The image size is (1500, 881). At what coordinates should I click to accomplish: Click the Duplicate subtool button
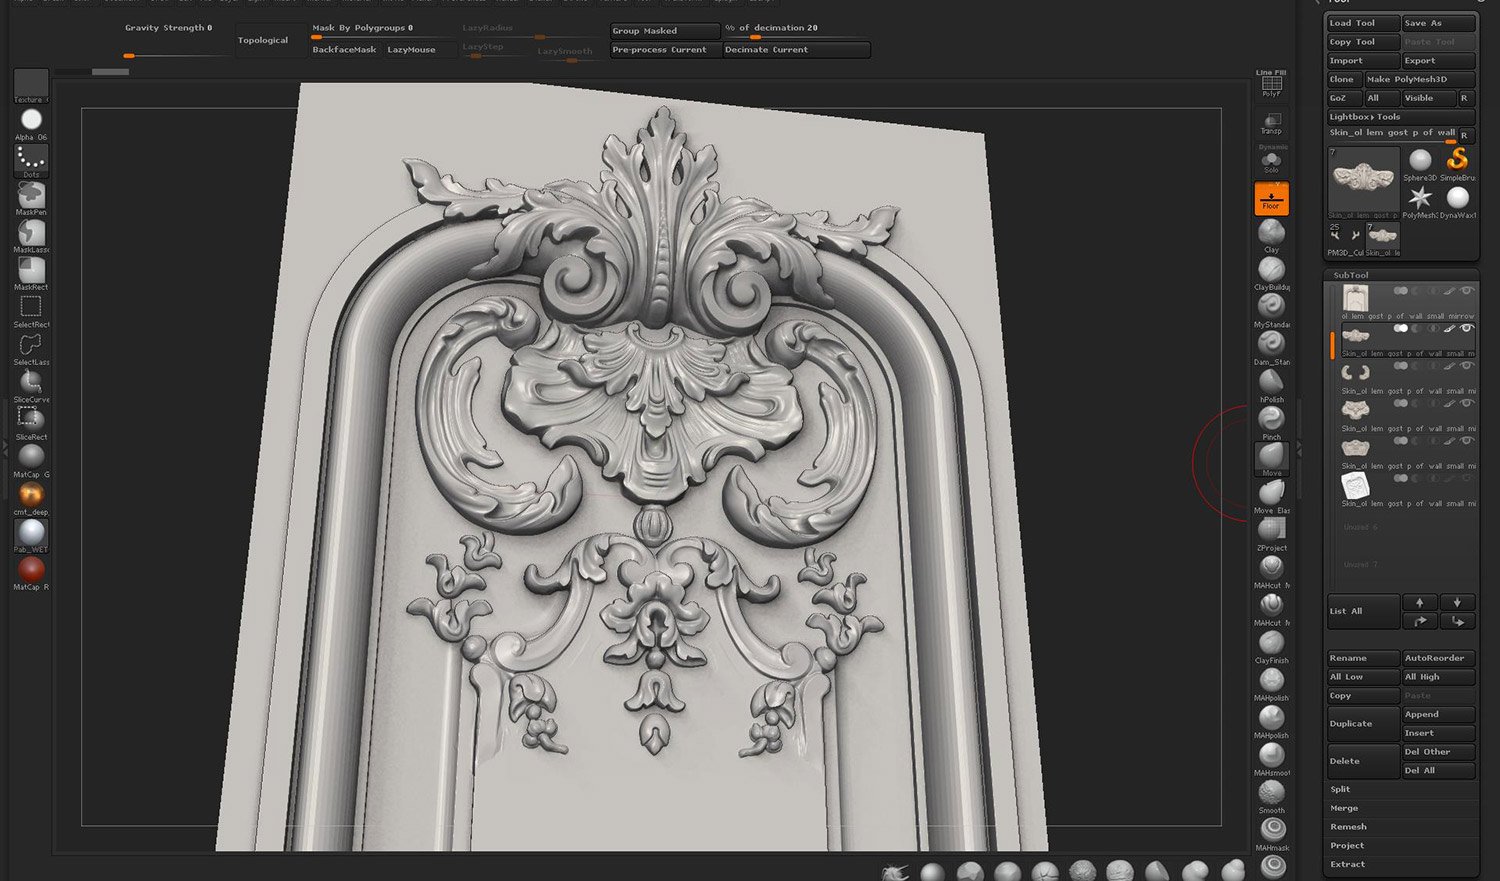pos(1363,724)
